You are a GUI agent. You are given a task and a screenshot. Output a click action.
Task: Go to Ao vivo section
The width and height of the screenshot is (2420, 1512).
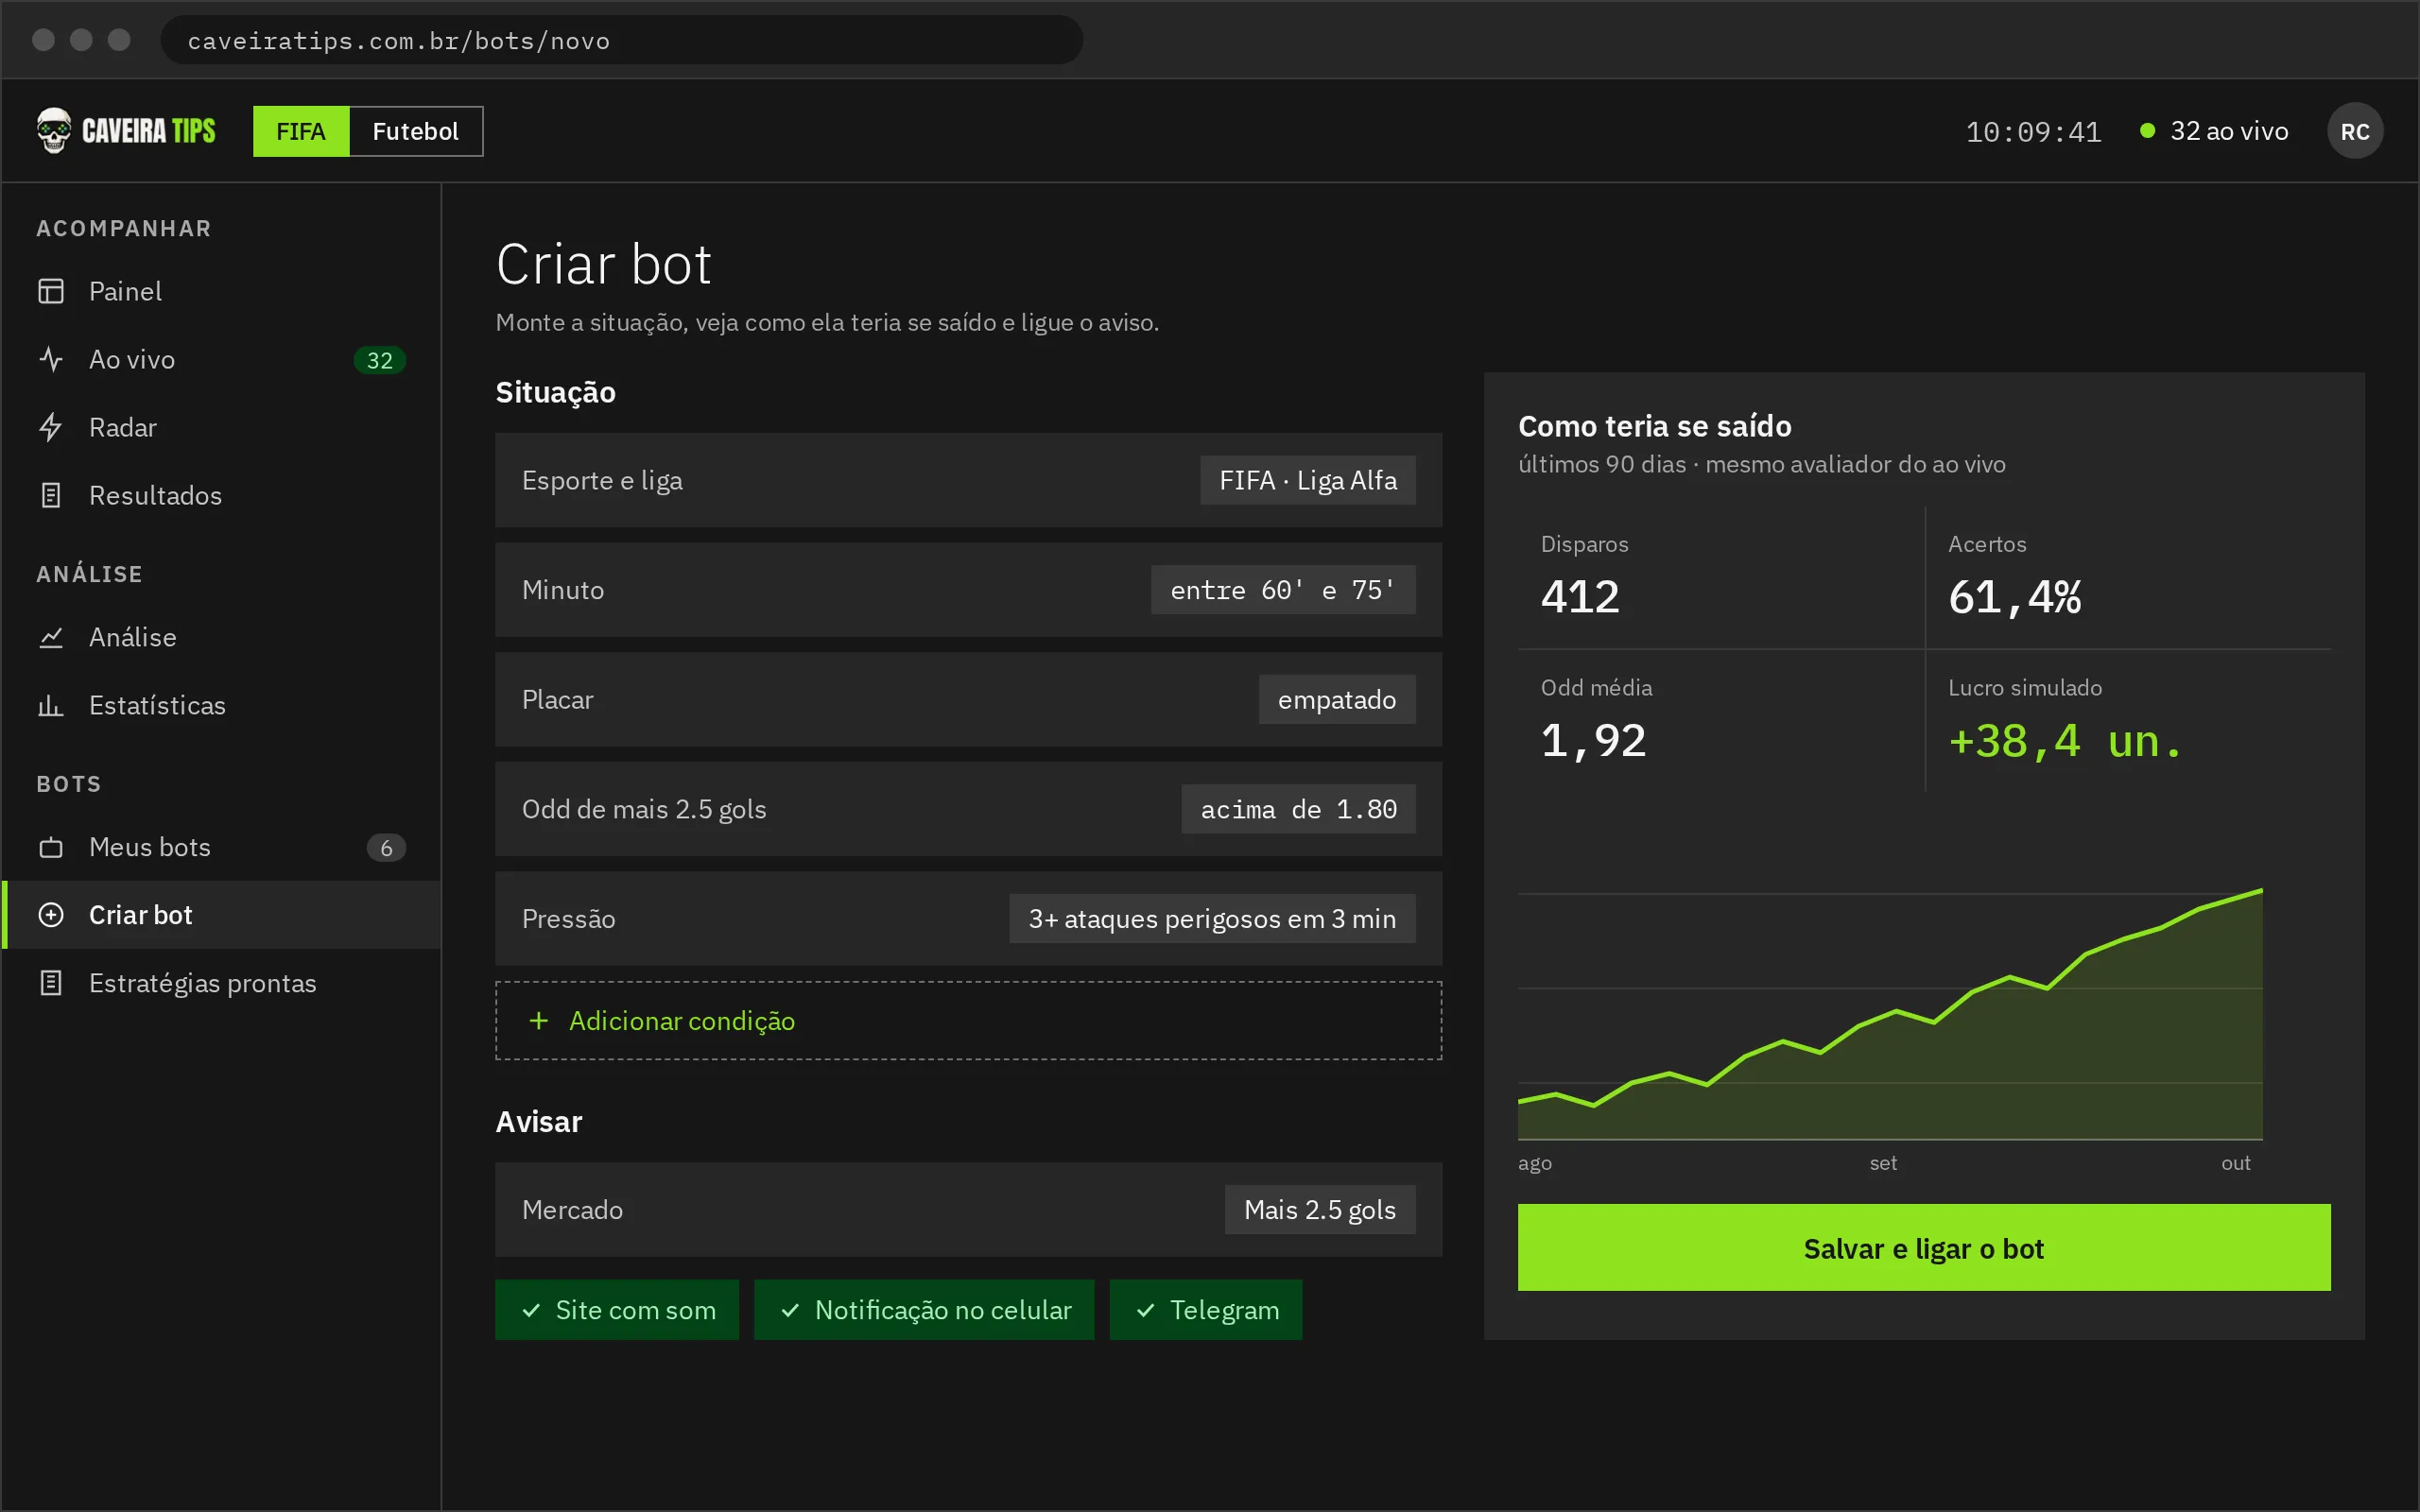click(222, 359)
